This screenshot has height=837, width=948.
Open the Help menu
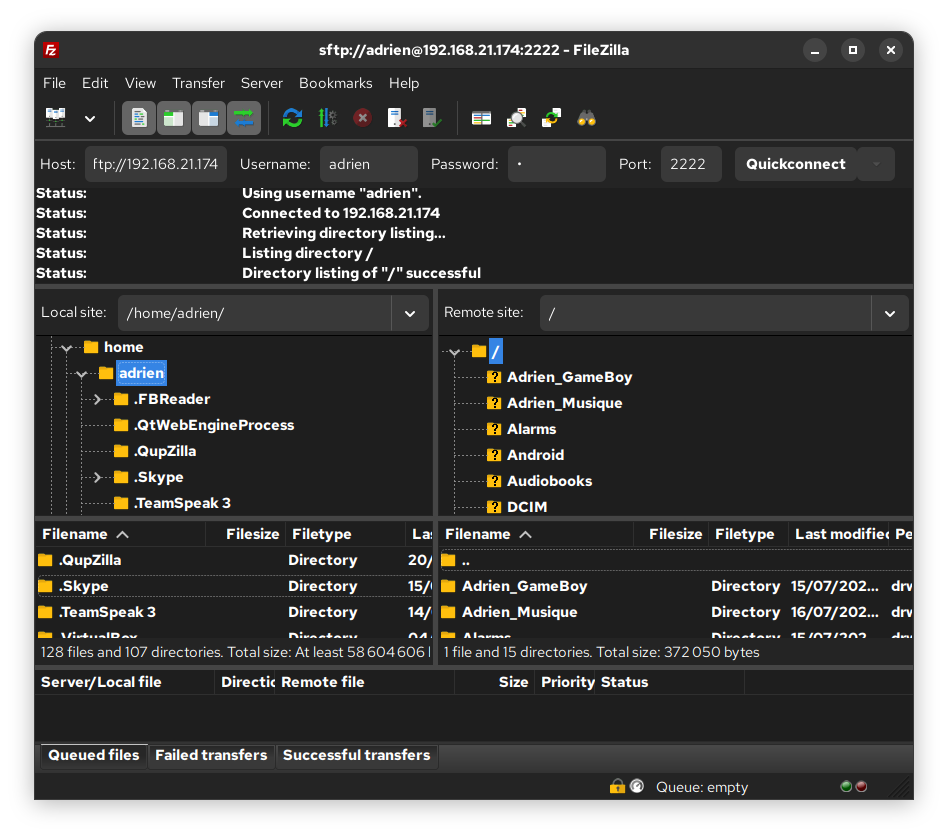[x=404, y=83]
